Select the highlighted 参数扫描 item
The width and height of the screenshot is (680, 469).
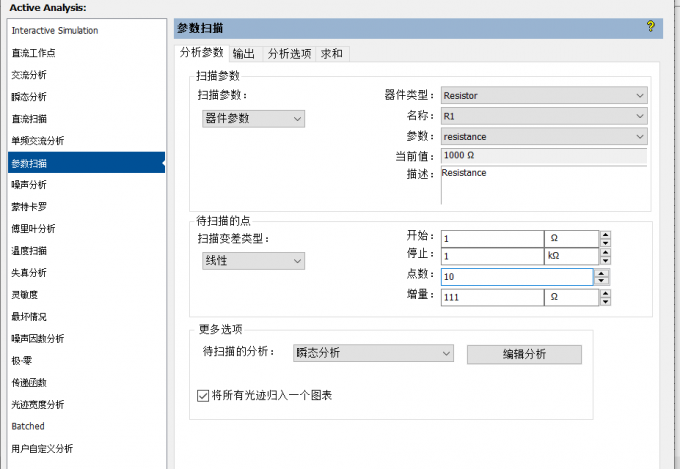(87, 163)
